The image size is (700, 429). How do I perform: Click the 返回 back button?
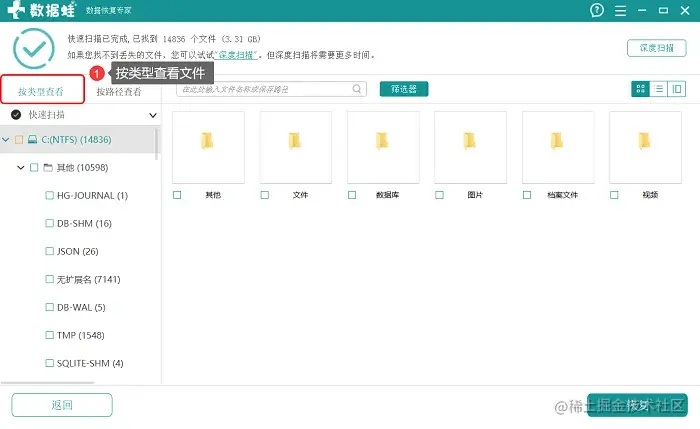pyautogui.click(x=62, y=405)
